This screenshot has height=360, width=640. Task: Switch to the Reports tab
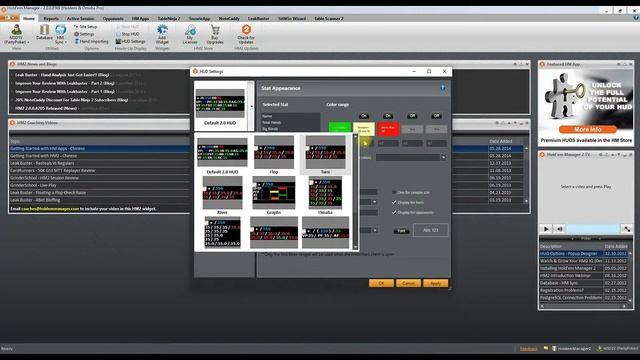51,18
